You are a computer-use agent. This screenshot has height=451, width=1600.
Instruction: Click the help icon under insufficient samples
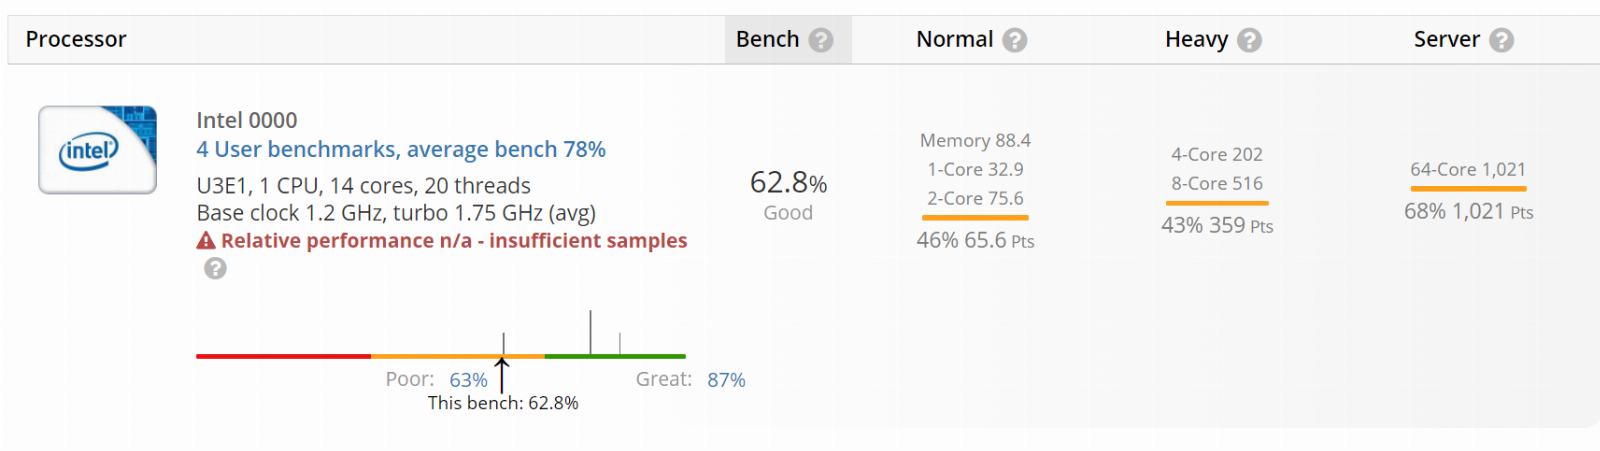coord(215,268)
